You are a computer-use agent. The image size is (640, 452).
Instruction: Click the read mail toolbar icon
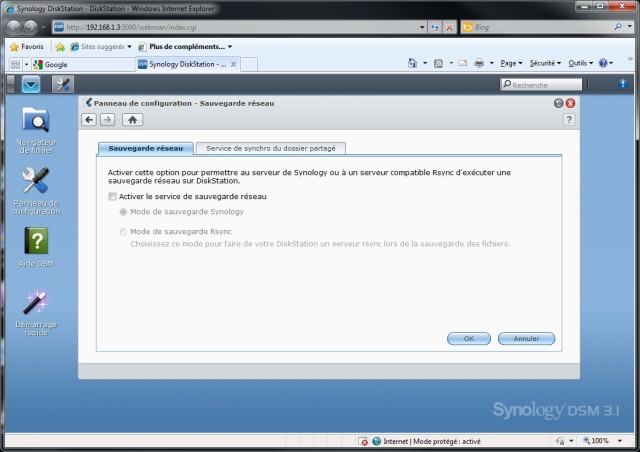click(462, 63)
